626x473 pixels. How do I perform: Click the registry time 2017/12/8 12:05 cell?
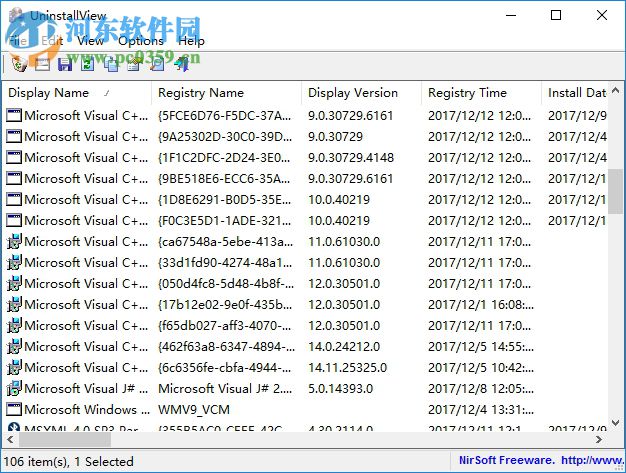[481, 388]
